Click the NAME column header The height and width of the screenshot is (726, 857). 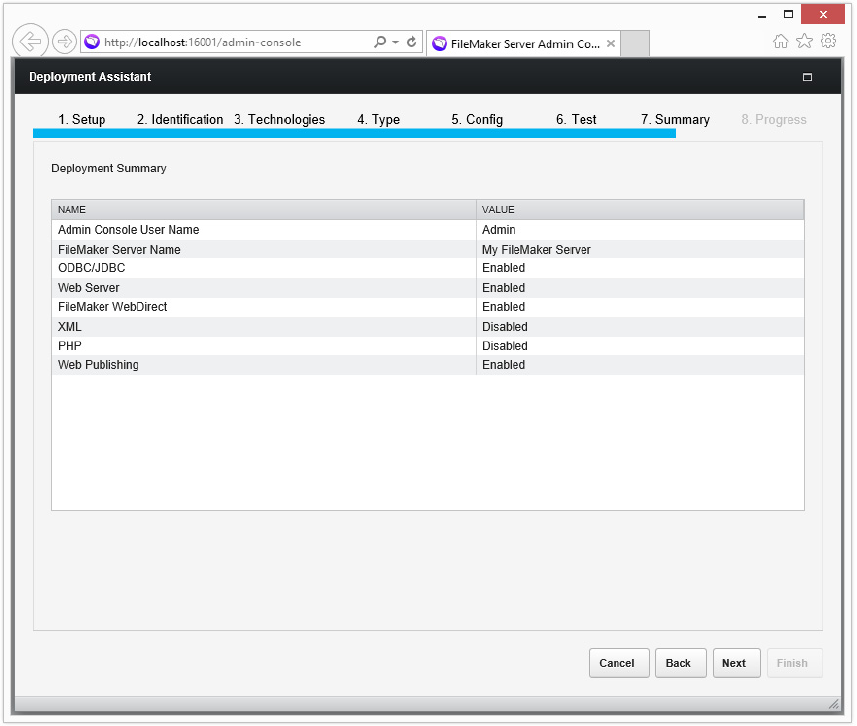coord(264,210)
